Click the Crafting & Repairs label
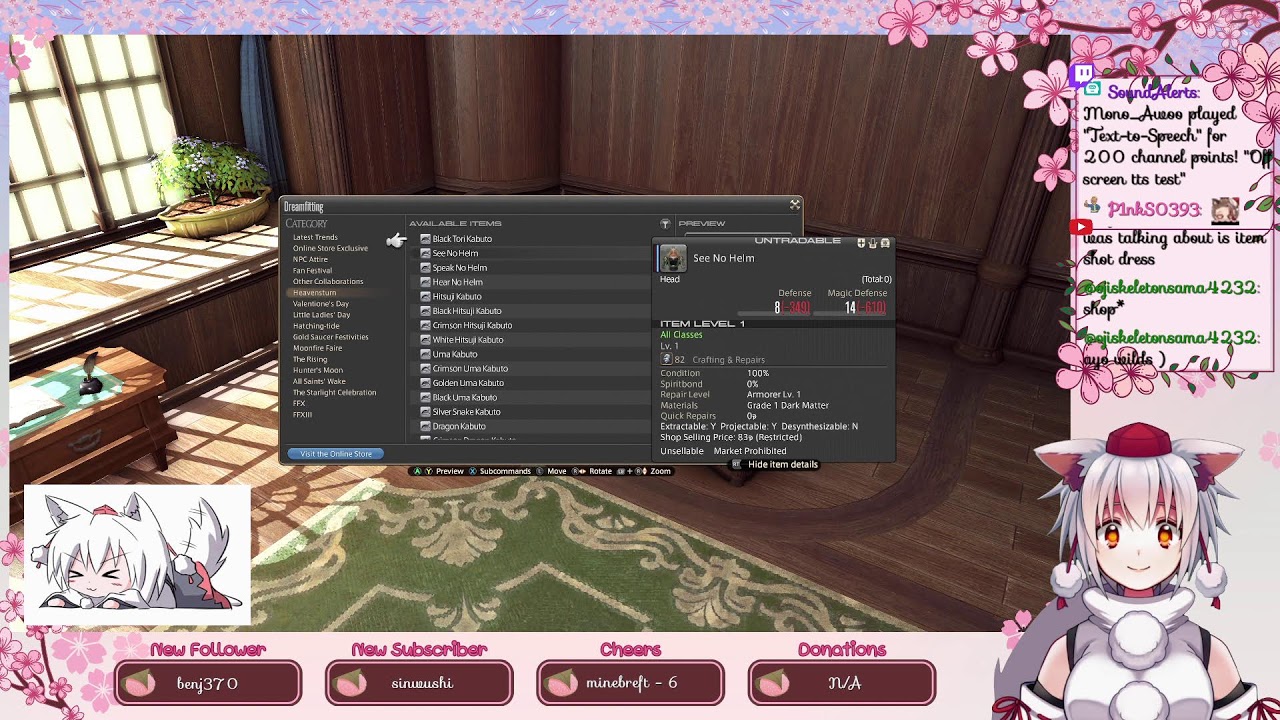Image resolution: width=1280 pixels, height=720 pixels. (x=729, y=360)
